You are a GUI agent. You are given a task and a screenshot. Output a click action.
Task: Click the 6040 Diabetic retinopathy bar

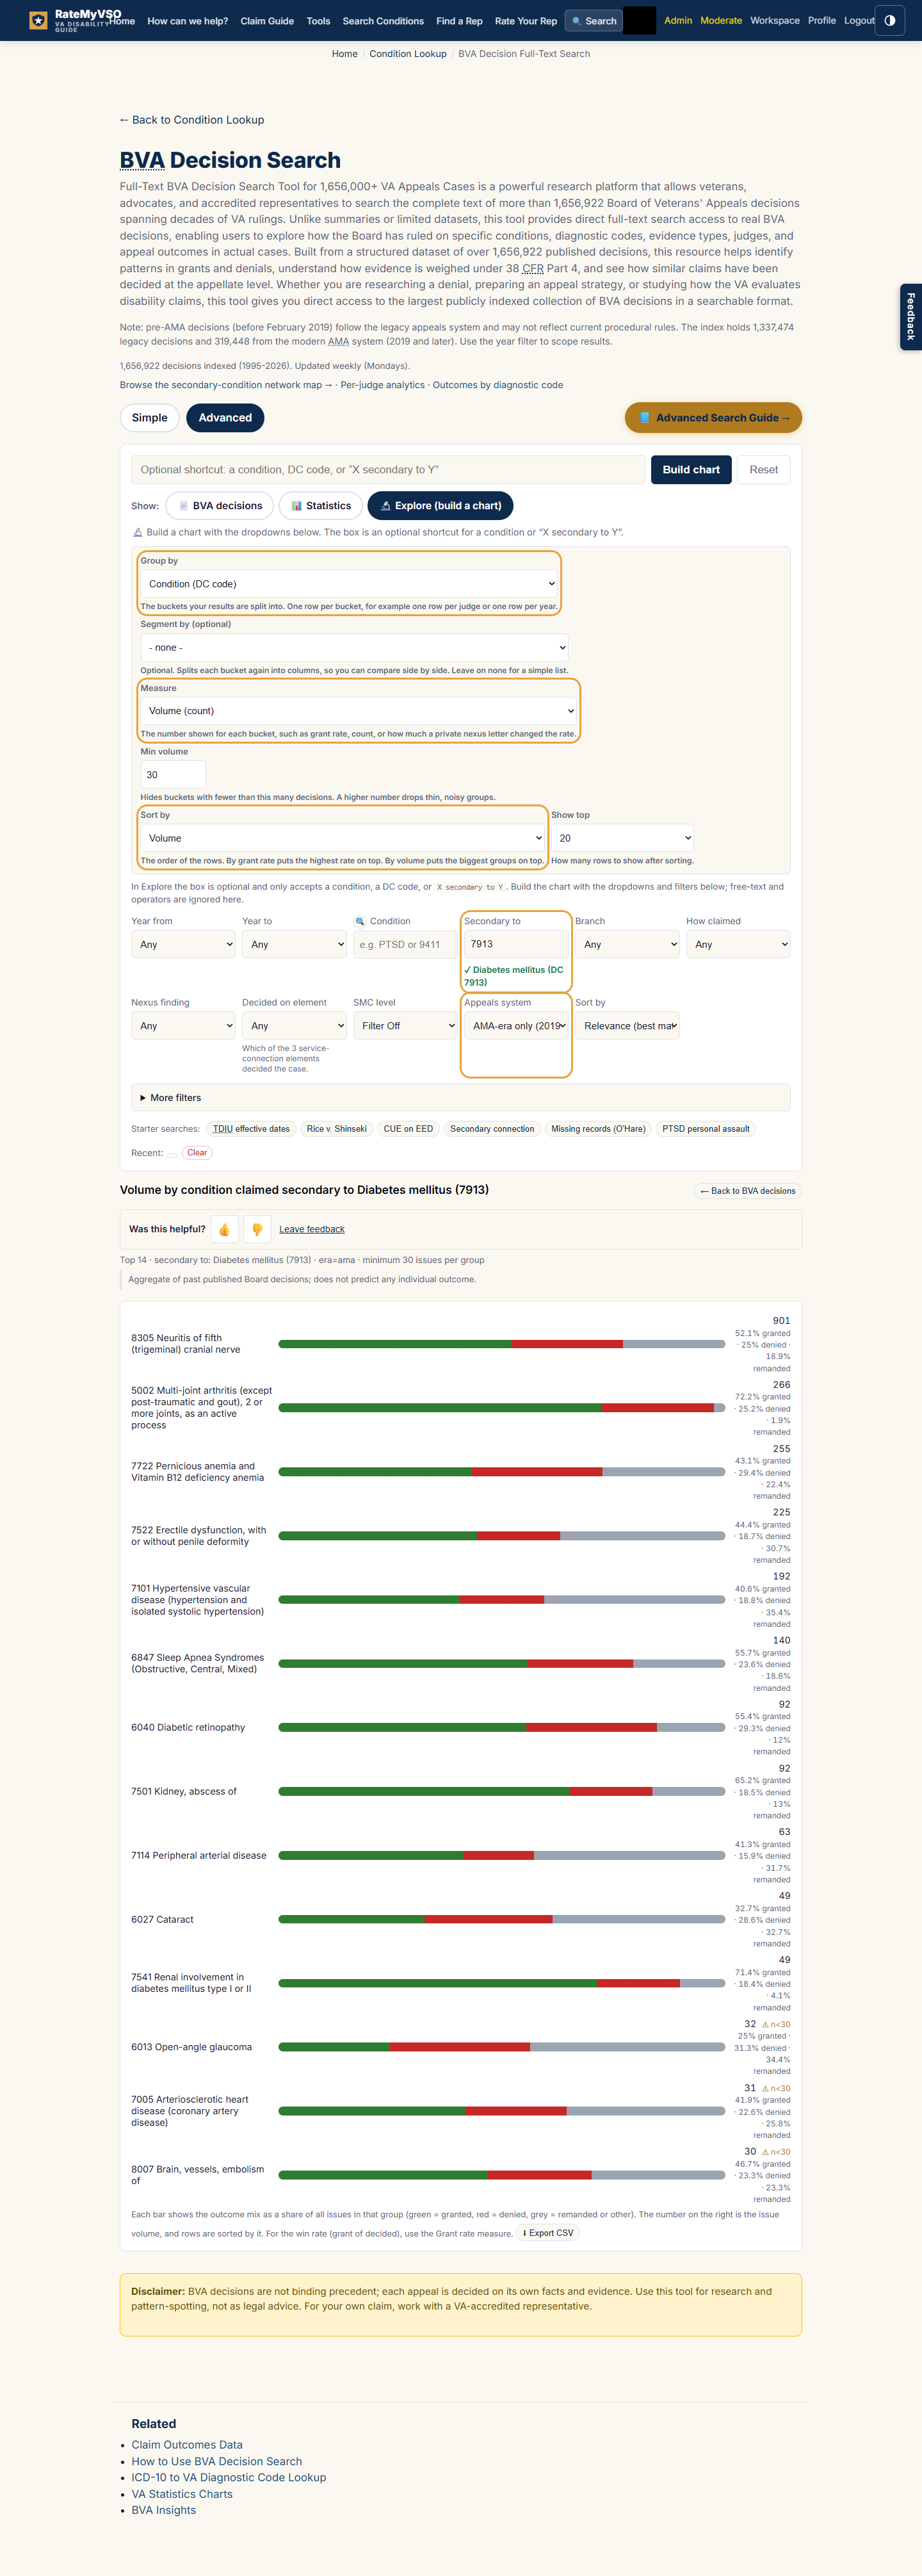[502, 1728]
